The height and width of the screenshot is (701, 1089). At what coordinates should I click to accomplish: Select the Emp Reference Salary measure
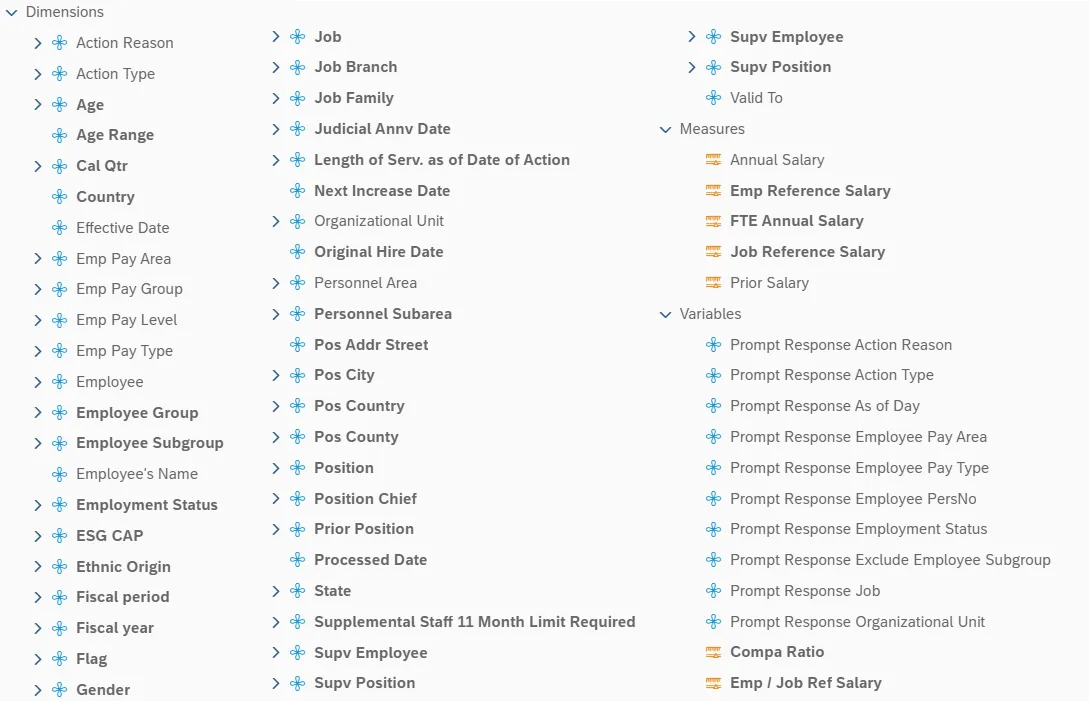click(810, 191)
